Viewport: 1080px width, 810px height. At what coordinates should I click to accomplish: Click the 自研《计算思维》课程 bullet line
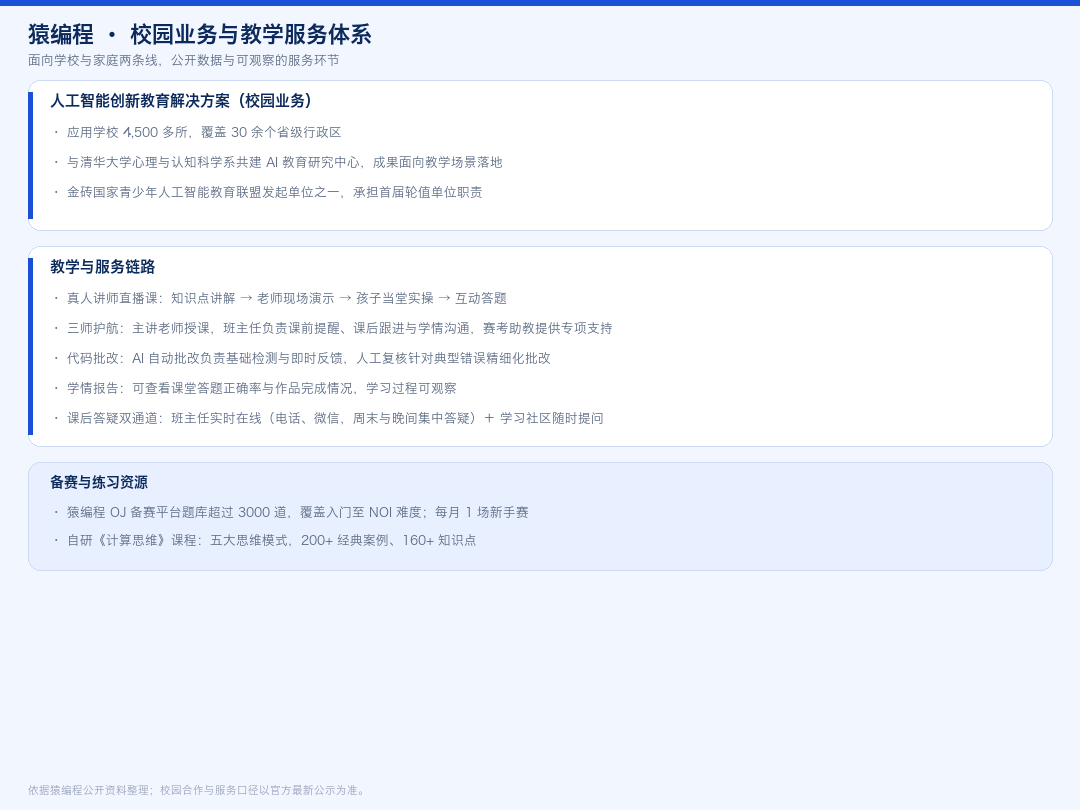[271, 541]
